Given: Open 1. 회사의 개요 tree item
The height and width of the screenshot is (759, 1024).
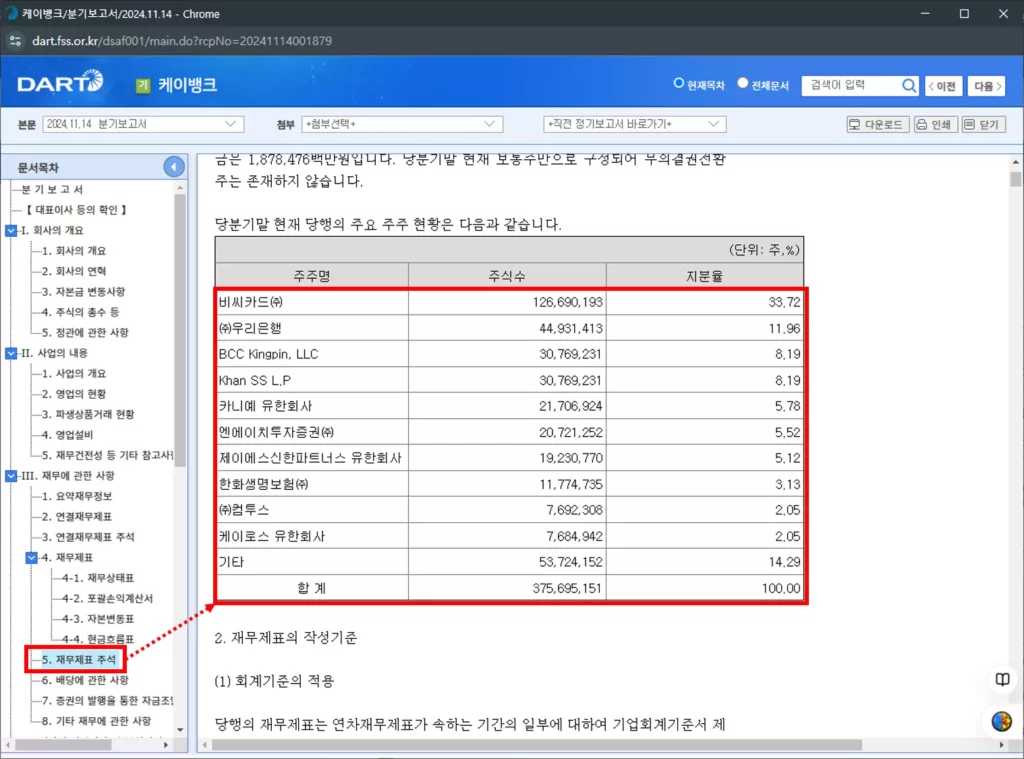Looking at the screenshot, I should click(x=74, y=251).
